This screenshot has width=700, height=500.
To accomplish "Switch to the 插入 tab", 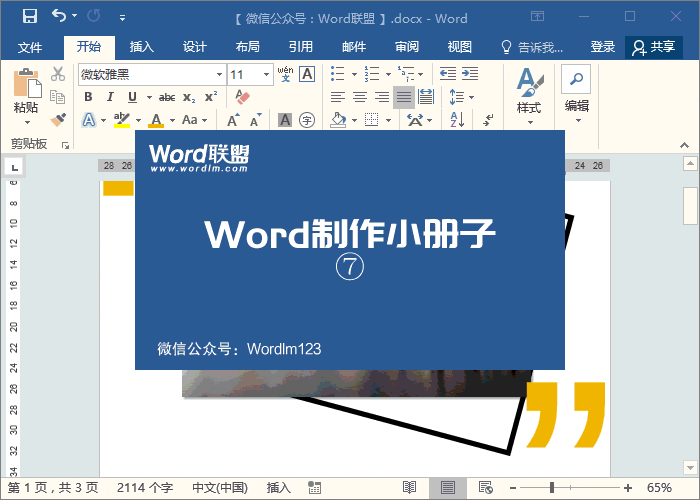I will pyautogui.click(x=142, y=47).
